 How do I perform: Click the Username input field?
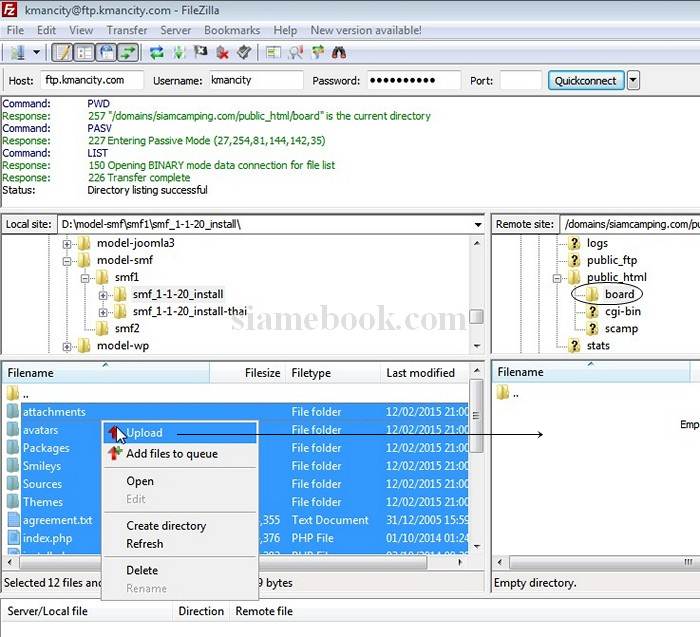256,80
